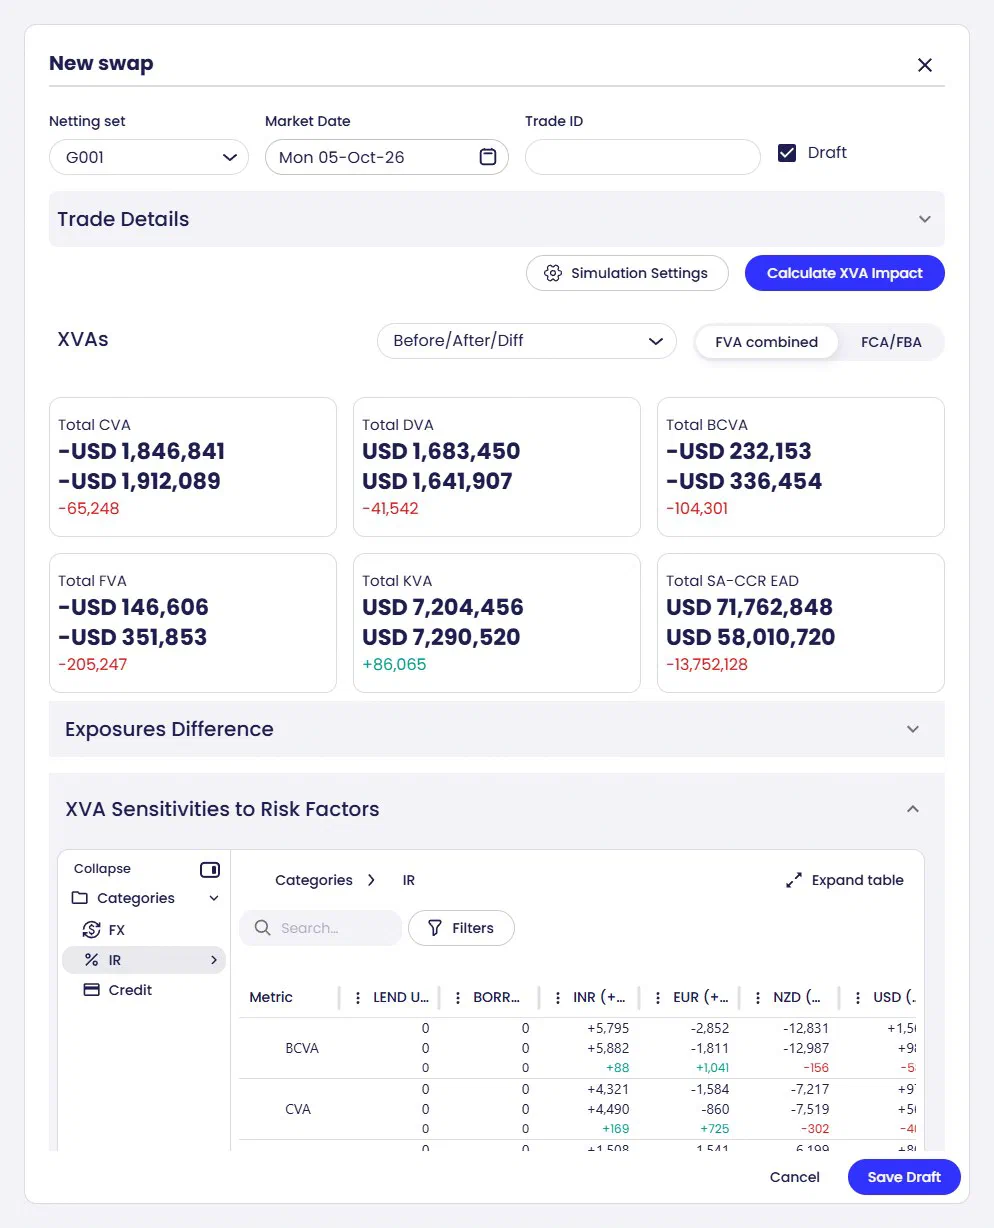994x1228 pixels.
Task: Collapse the Categories tree node
Action: 214,899
